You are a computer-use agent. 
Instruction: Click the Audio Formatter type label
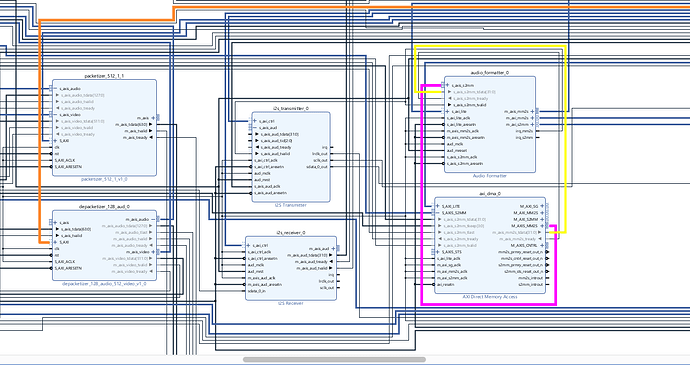tap(490, 176)
